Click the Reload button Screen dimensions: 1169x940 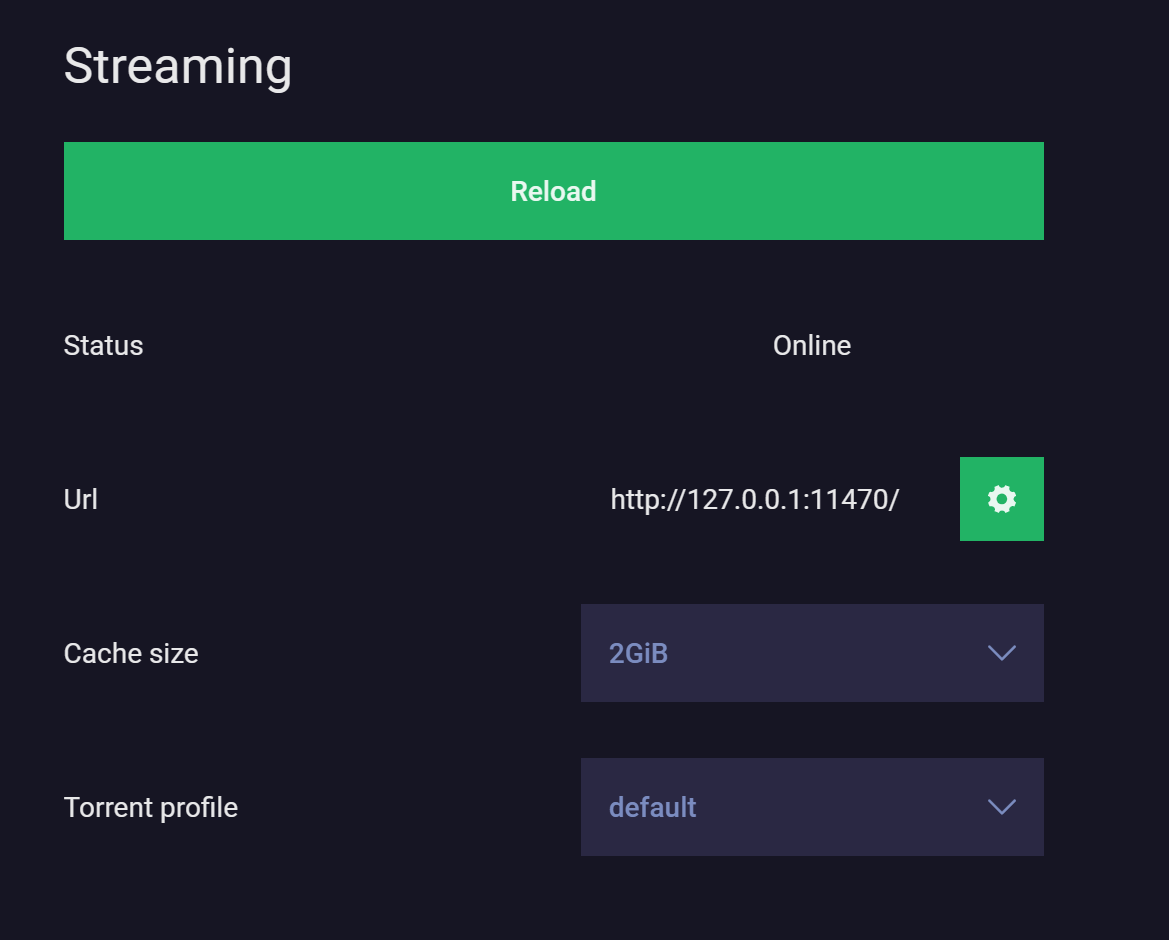click(553, 190)
